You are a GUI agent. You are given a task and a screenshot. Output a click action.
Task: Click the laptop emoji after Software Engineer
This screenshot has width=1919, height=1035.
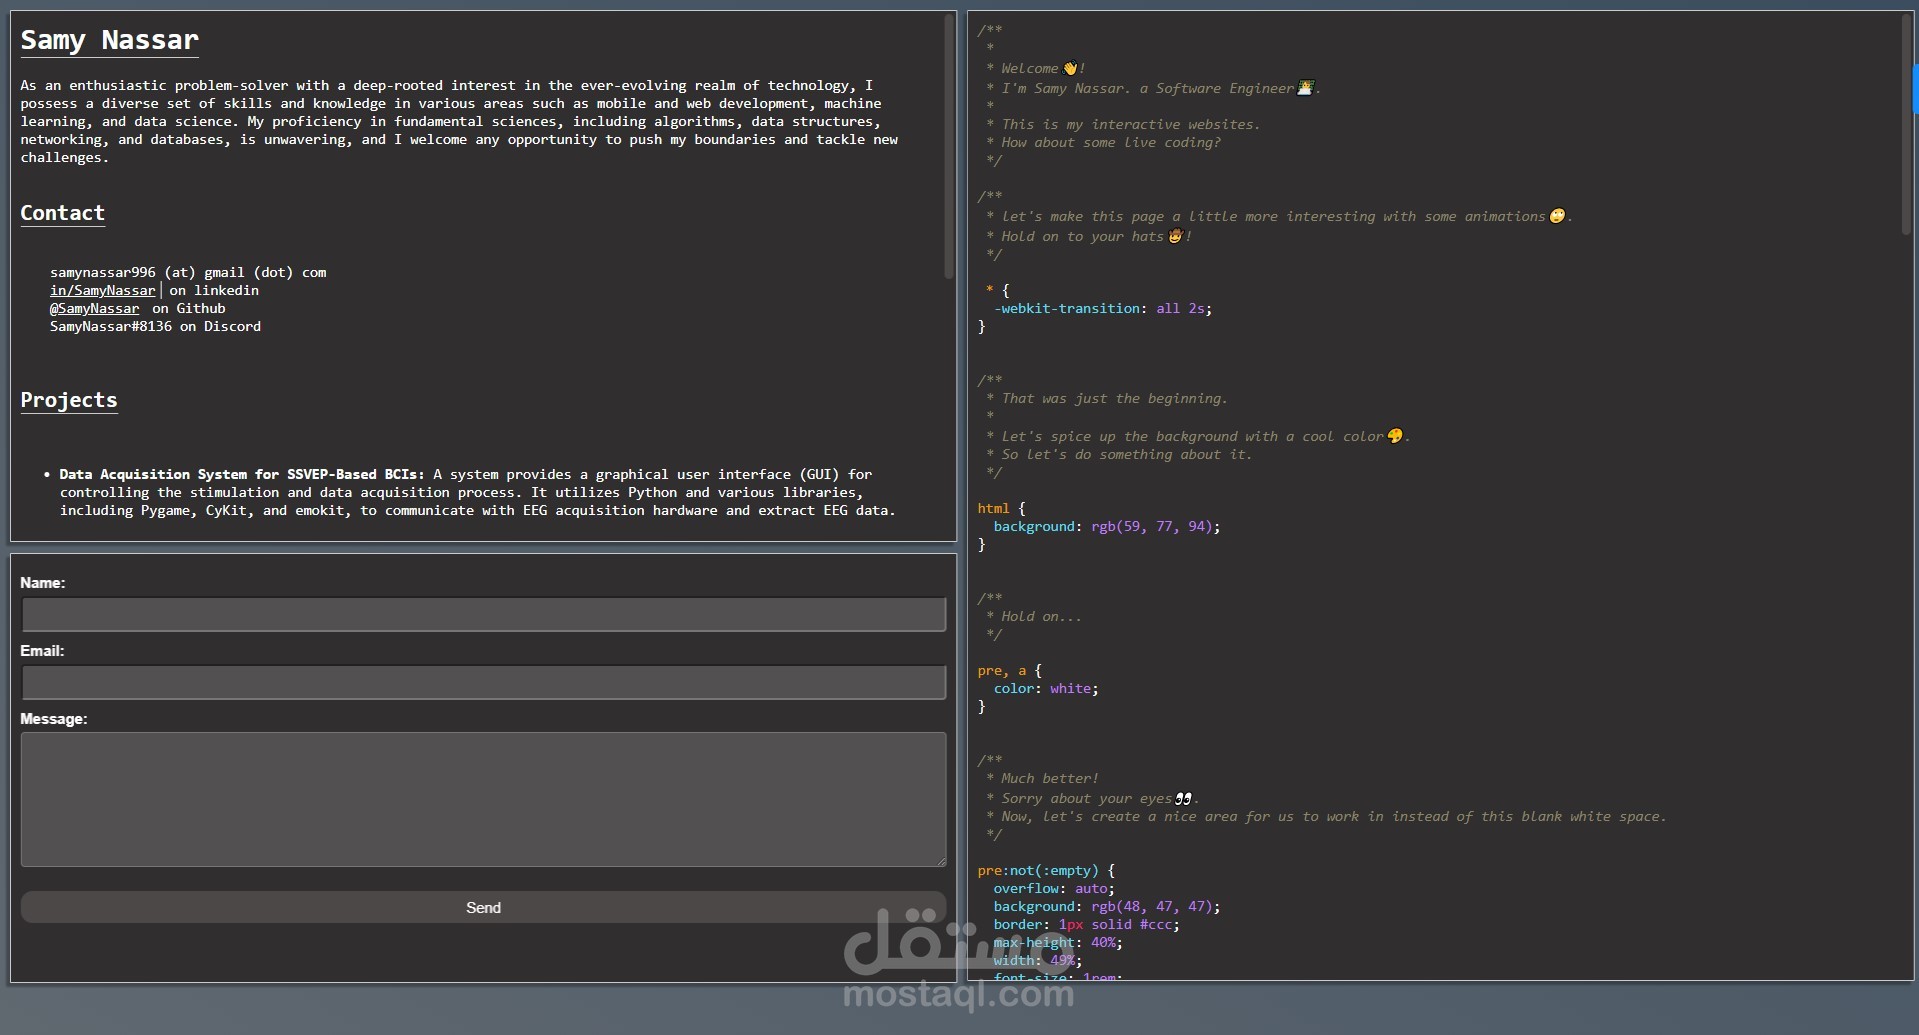[1305, 88]
